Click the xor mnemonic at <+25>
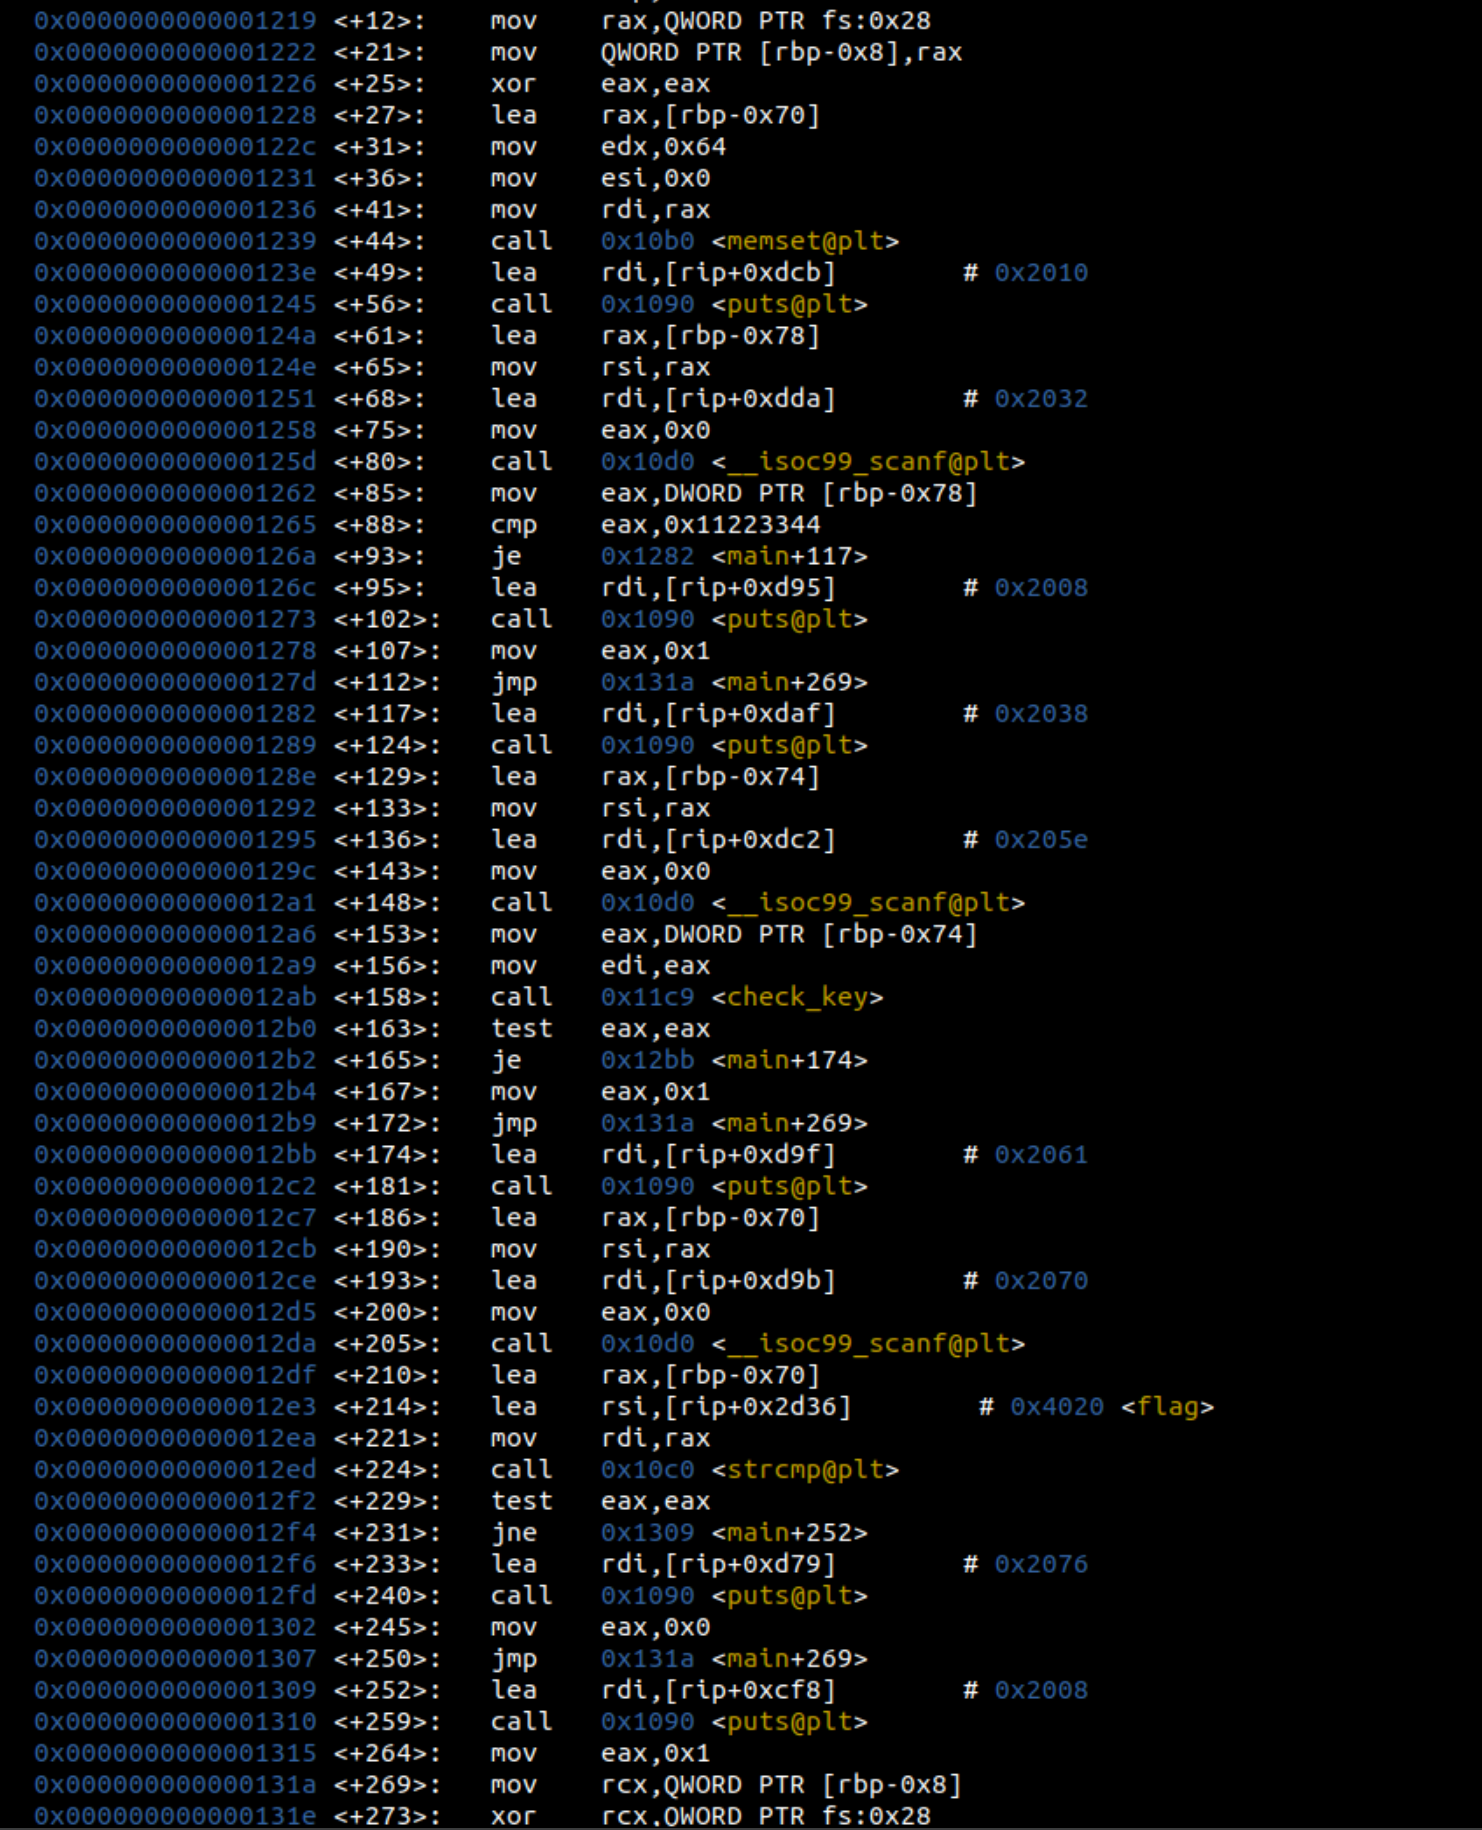 [x=513, y=83]
